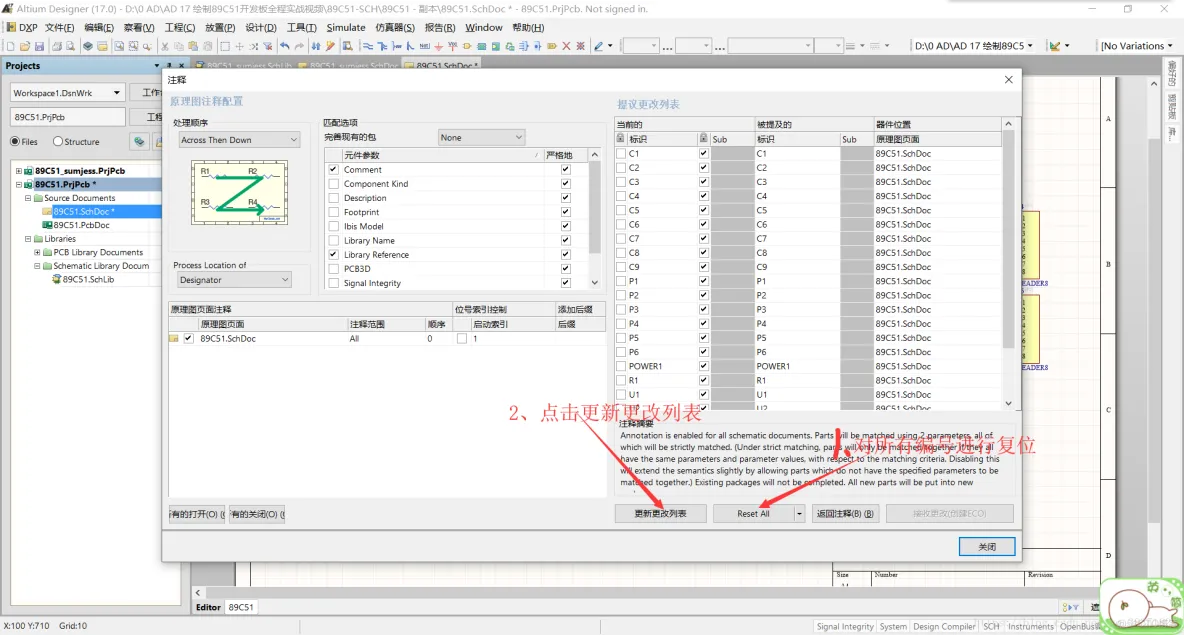This screenshot has height=635, width=1184.
Task: Place a VCC power port
Action: pyautogui.click(x=452, y=46)
